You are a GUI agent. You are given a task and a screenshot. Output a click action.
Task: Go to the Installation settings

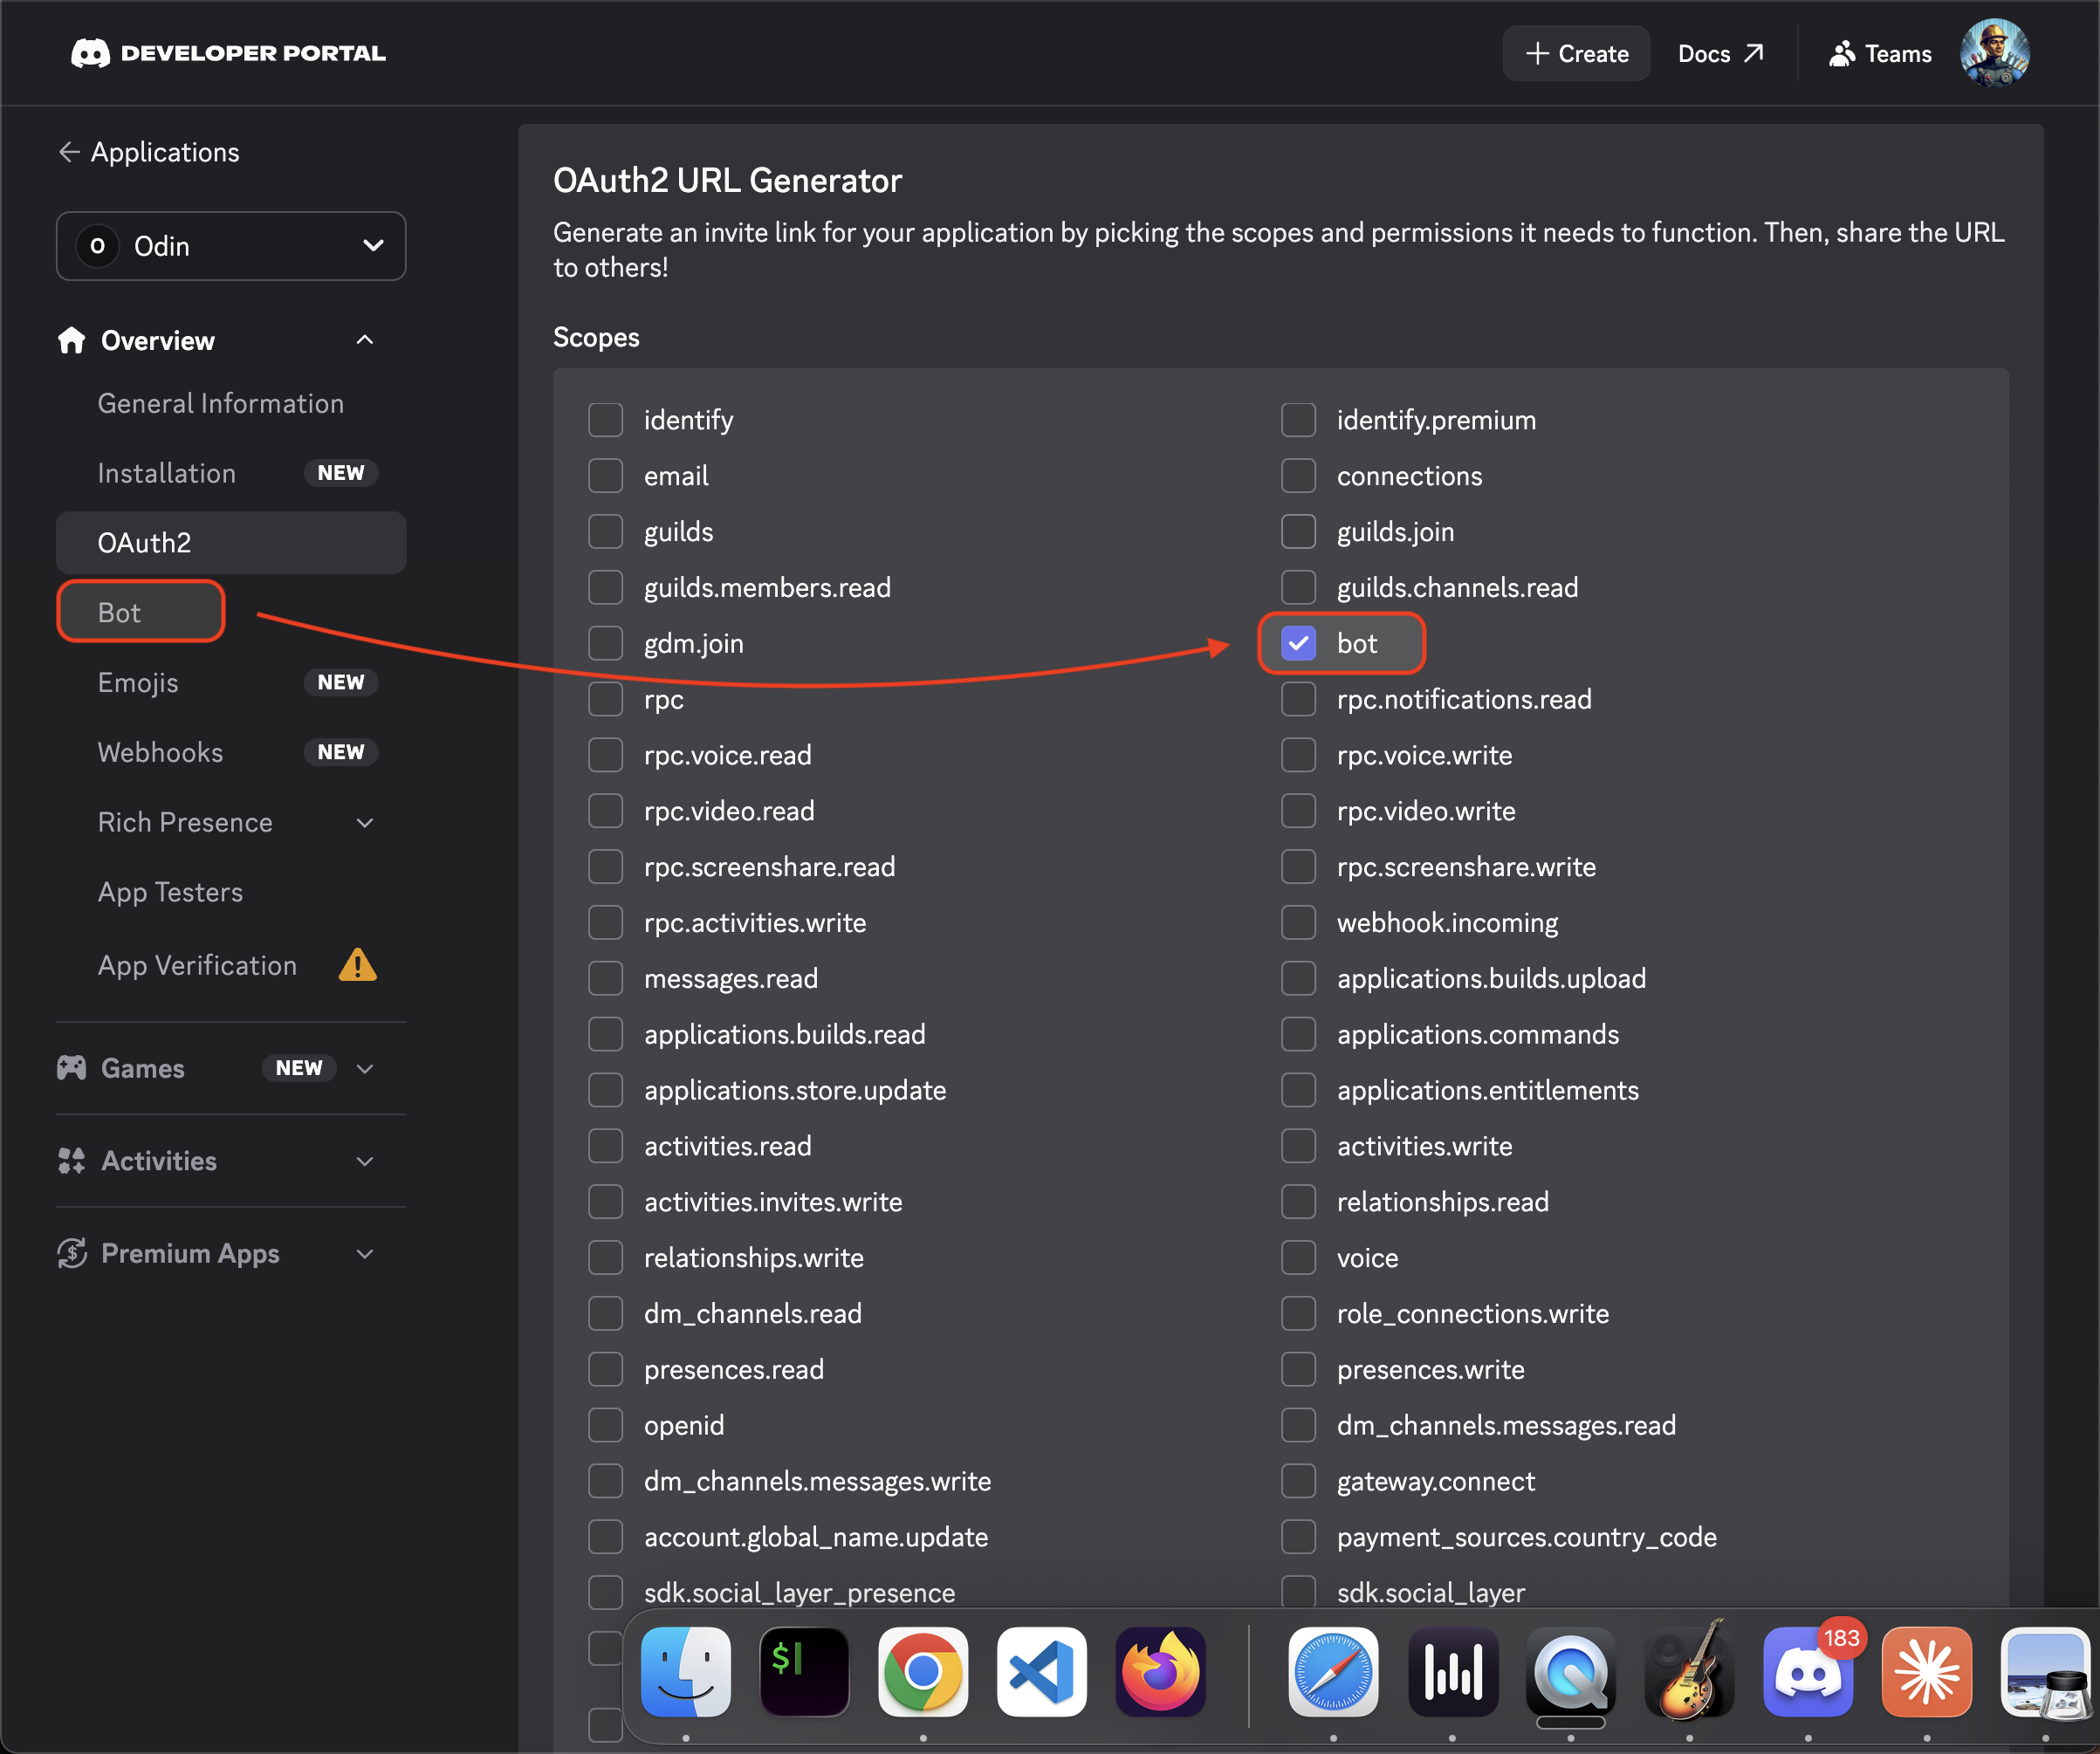[x=167, y=473]
